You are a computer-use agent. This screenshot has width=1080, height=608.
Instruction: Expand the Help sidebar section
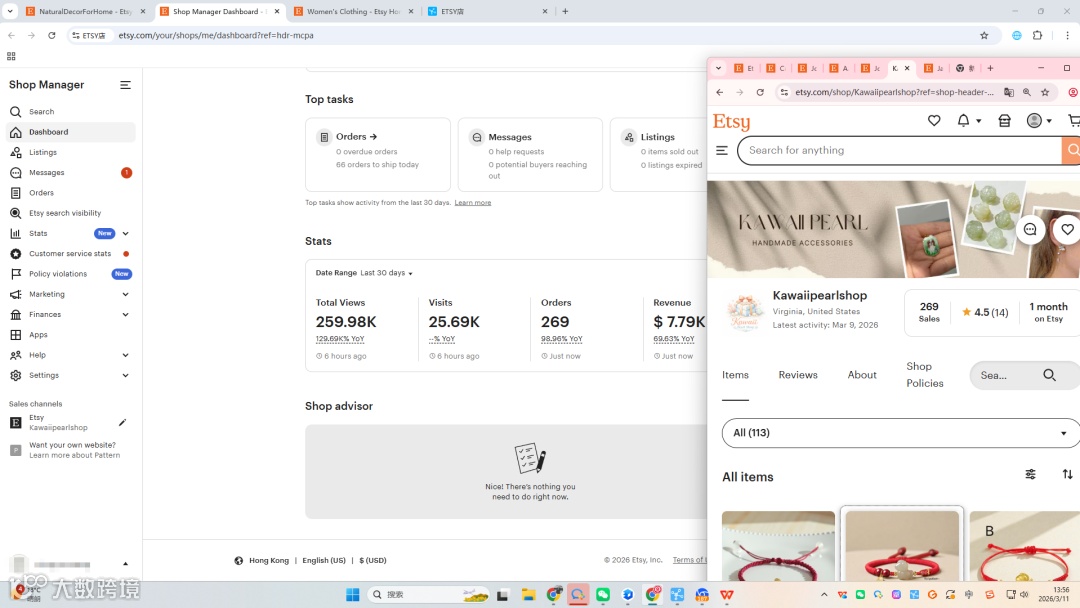(125, 355)
